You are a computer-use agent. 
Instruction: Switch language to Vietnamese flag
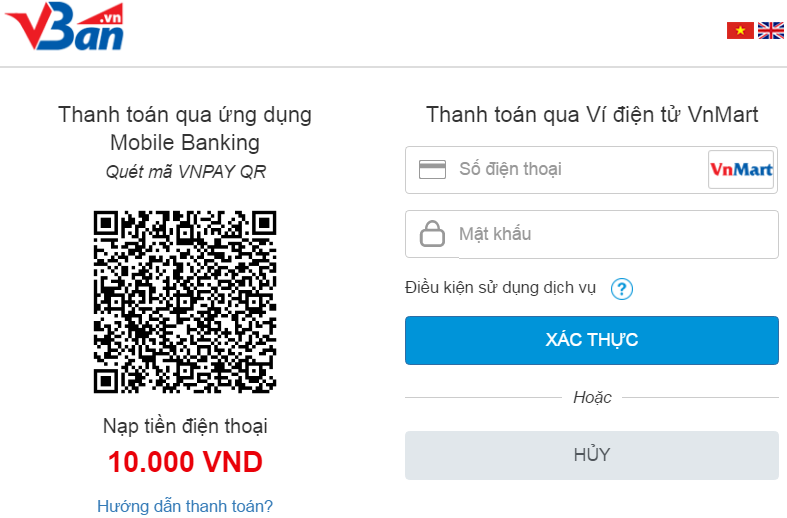[740, 31]
